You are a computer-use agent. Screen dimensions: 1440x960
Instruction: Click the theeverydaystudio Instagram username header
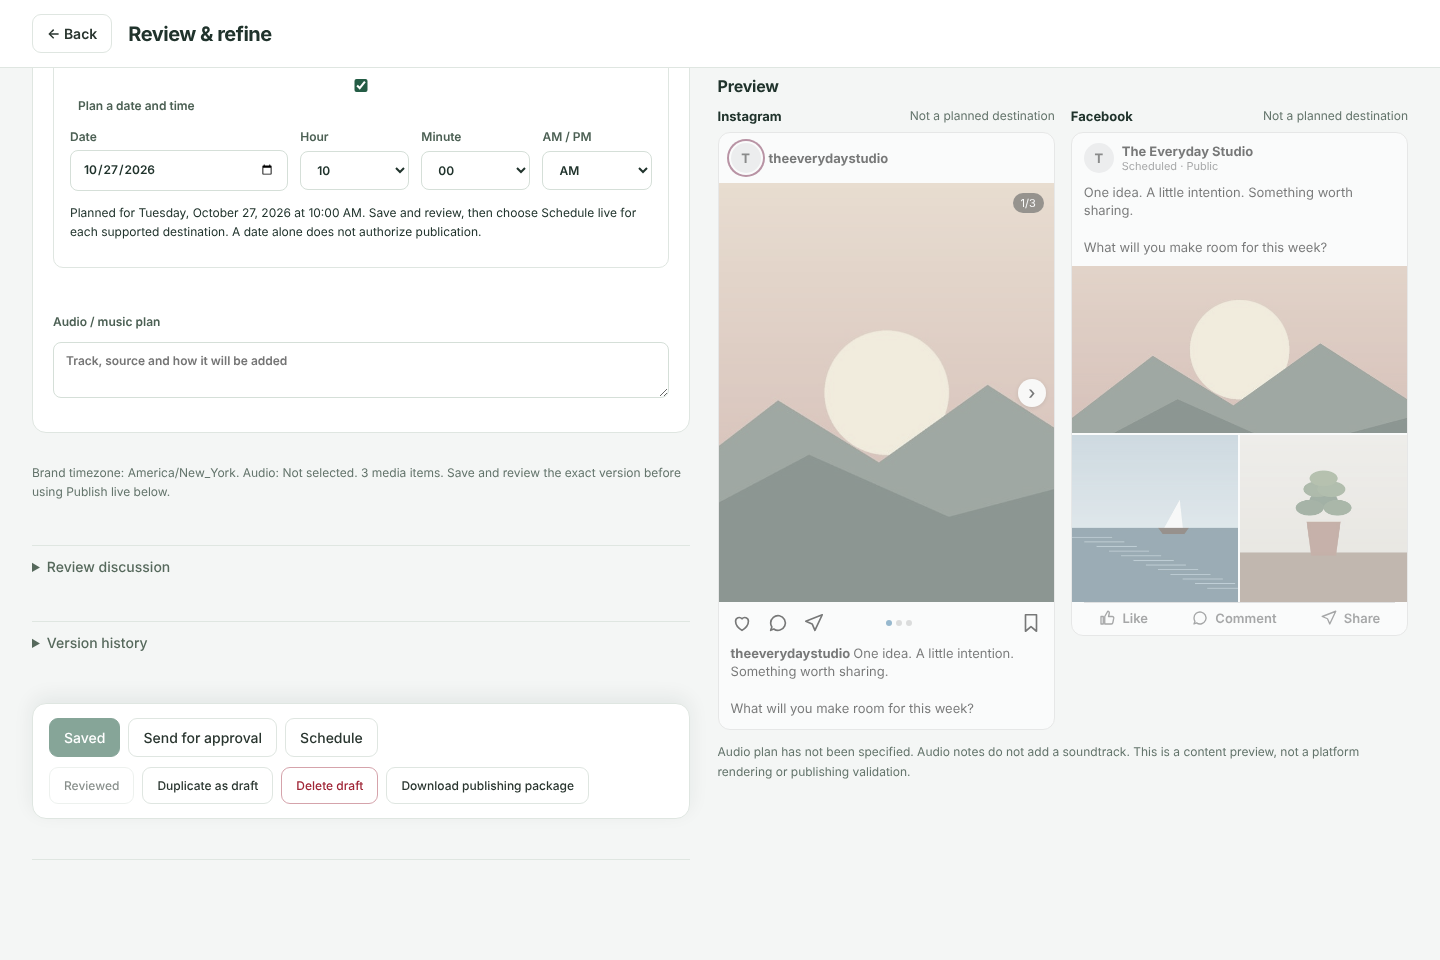(x=828, y=159)
